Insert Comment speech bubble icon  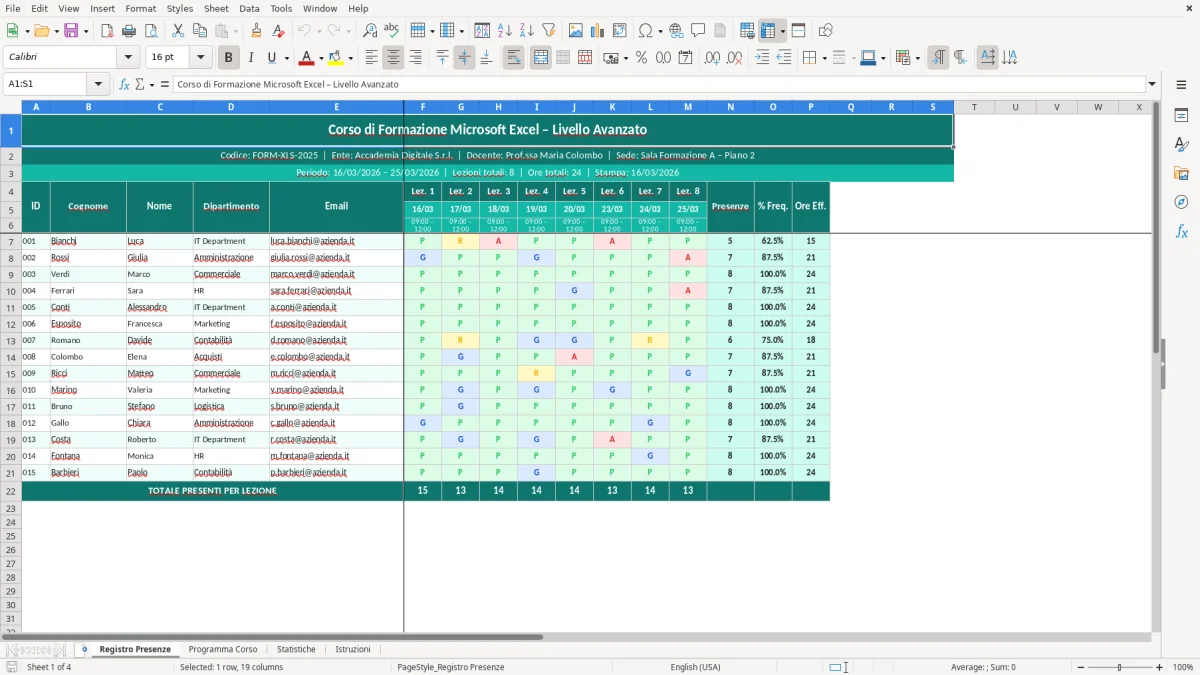coord(698,31)
